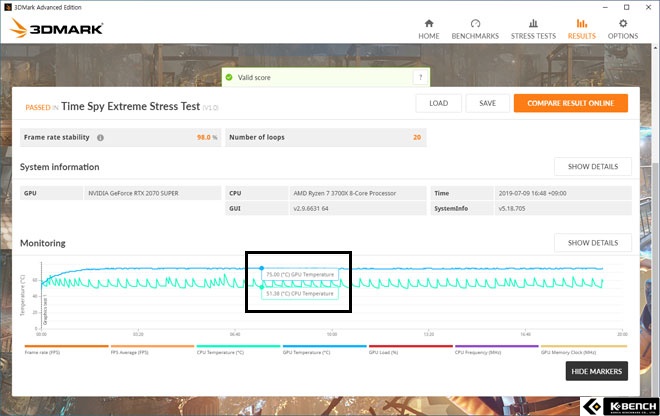Viewport: 660px width, 416px height.
Task: Click the 3DMark app icon in title bar
Action: pos(8,7)
